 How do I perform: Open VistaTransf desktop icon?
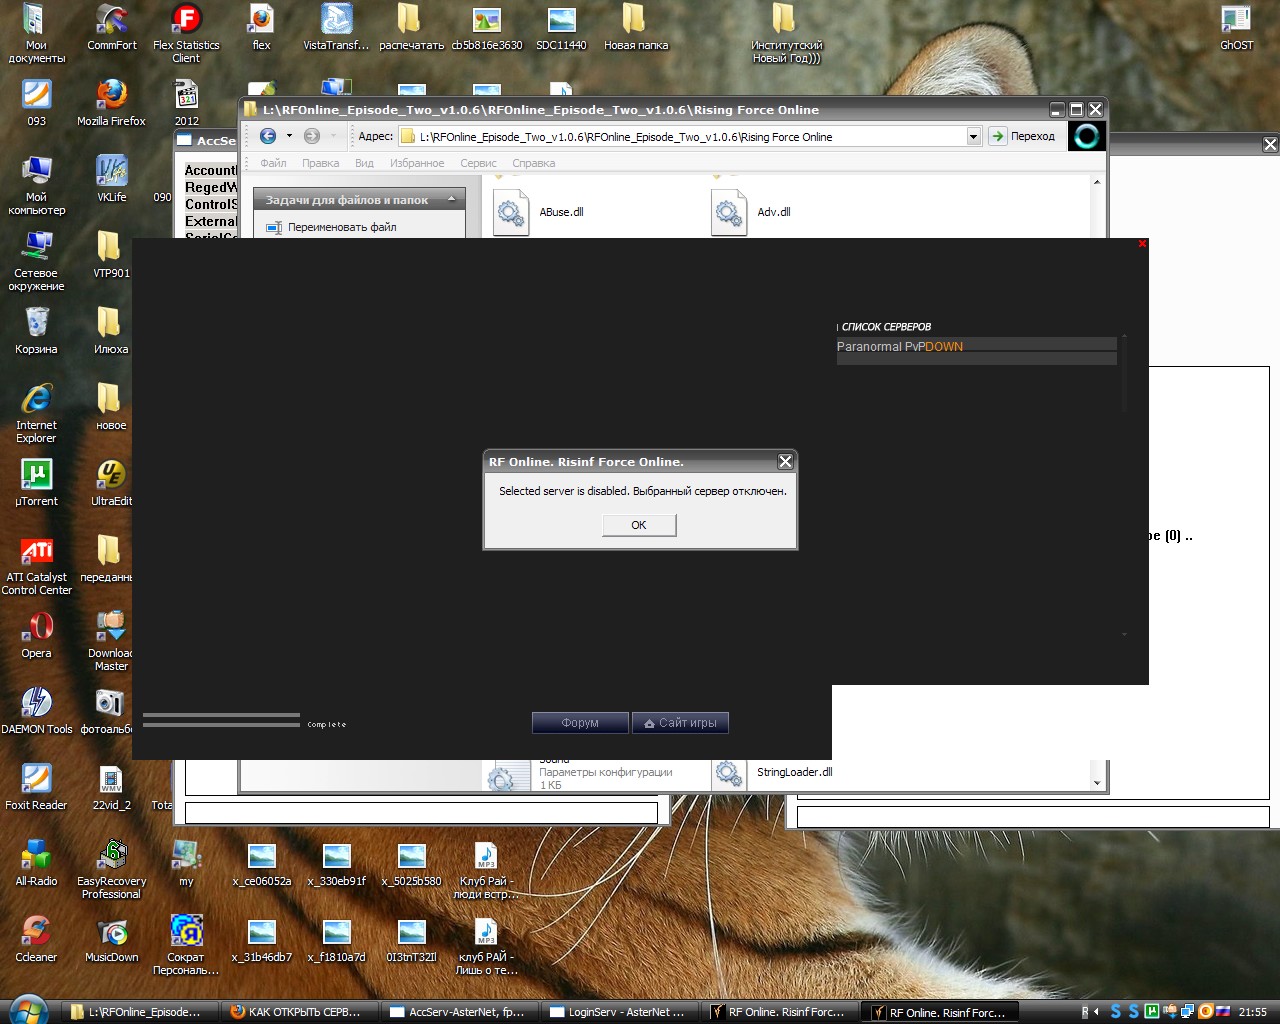[336, 27]
